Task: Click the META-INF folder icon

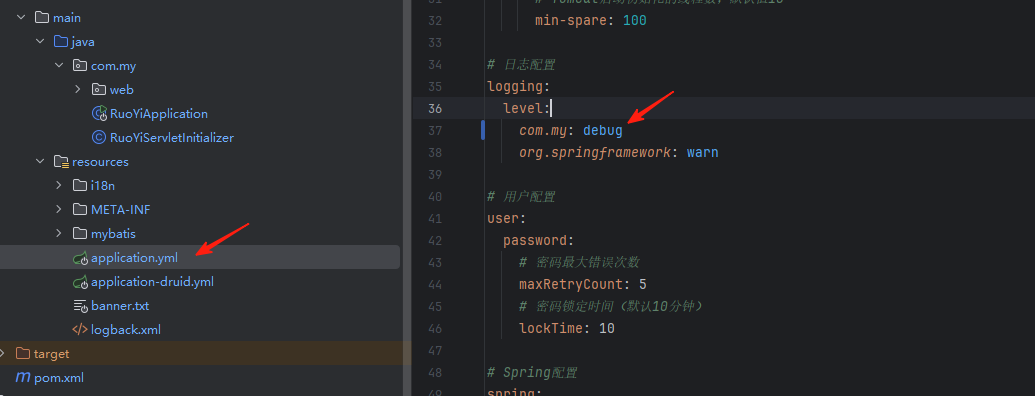Action: coord(79,209)
